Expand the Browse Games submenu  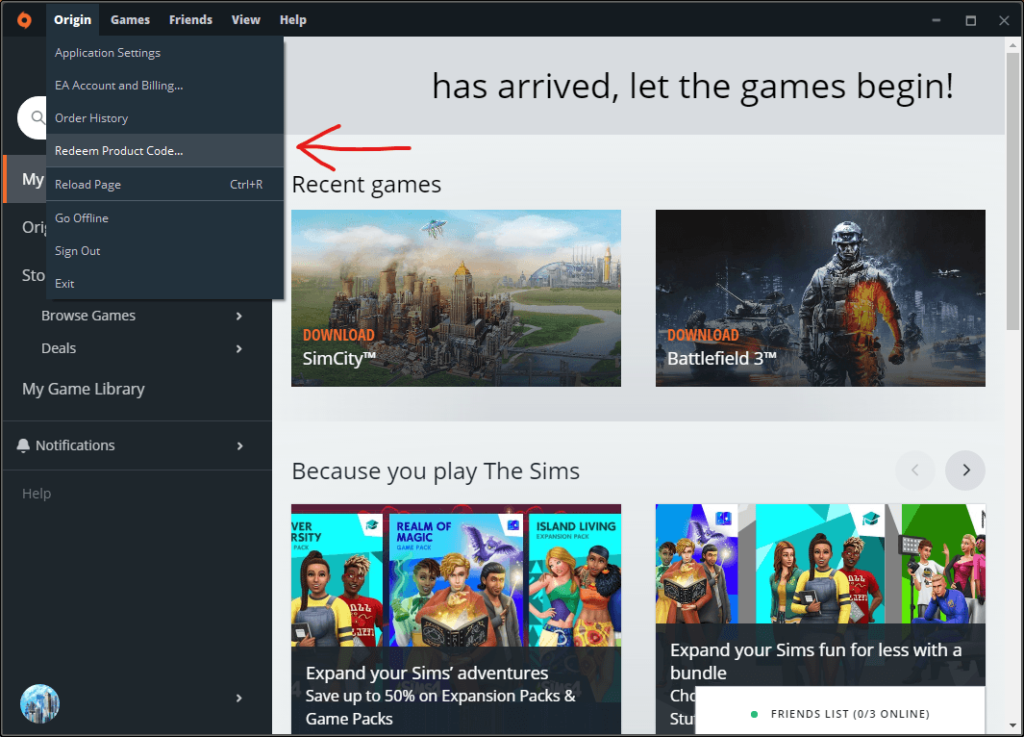(239, 316)
